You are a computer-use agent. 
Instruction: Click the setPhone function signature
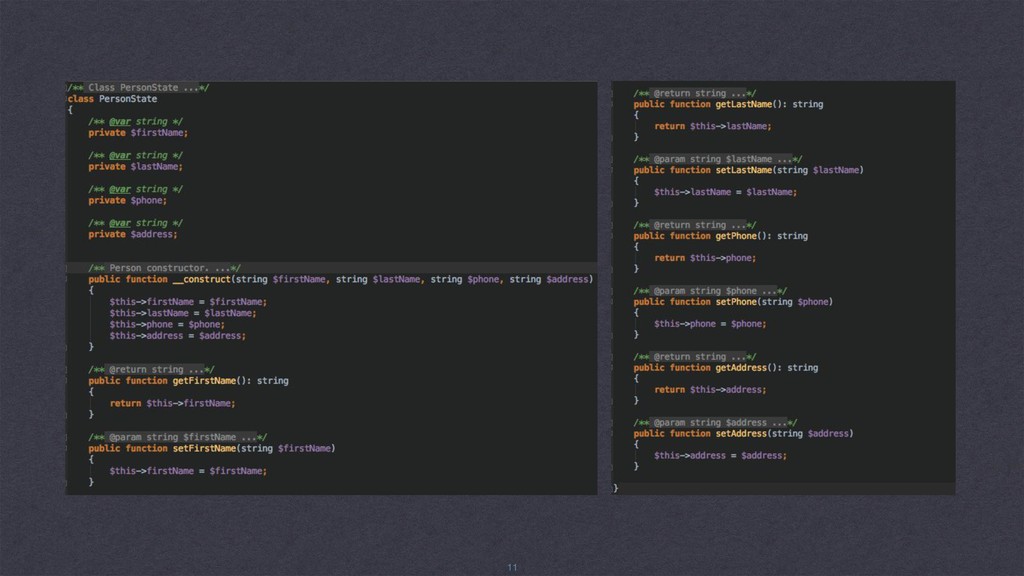click(x=733, y=302)
